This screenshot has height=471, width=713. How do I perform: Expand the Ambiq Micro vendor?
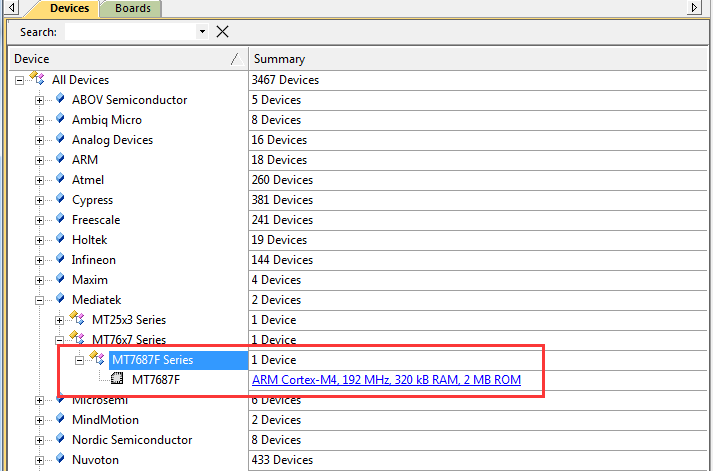pyautogui.click(x=40, y=121)
